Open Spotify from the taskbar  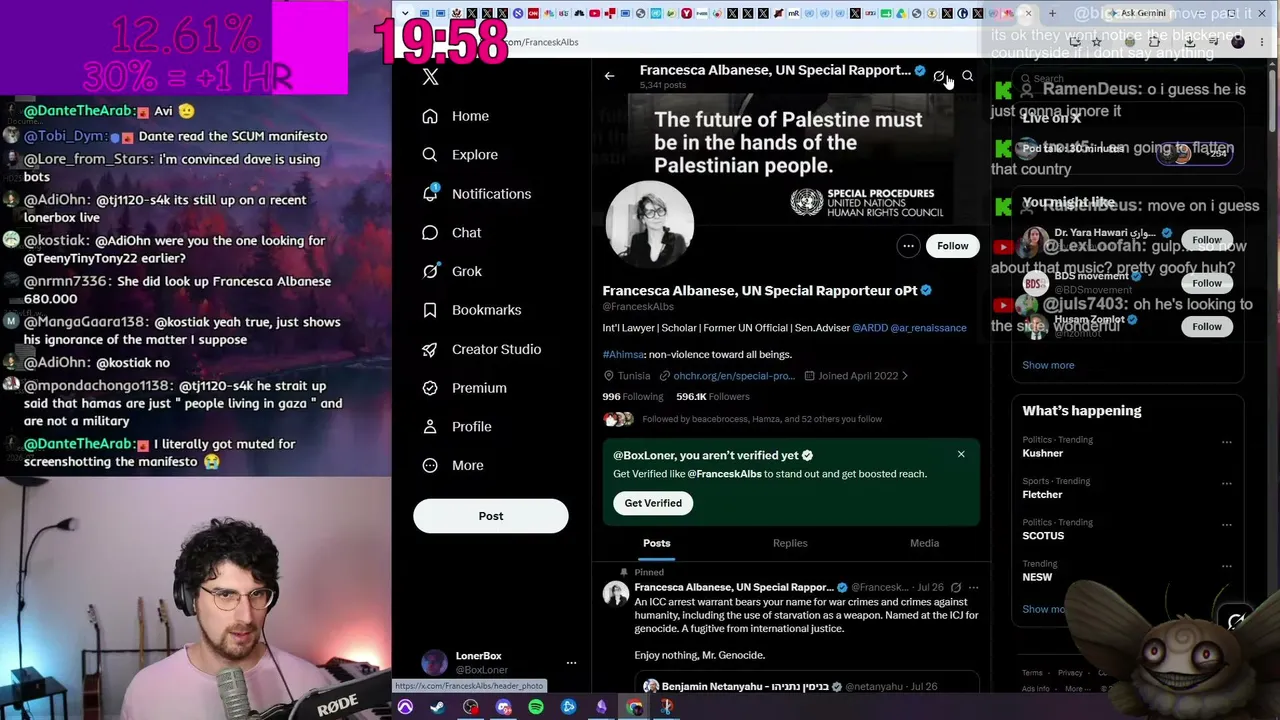536,707
